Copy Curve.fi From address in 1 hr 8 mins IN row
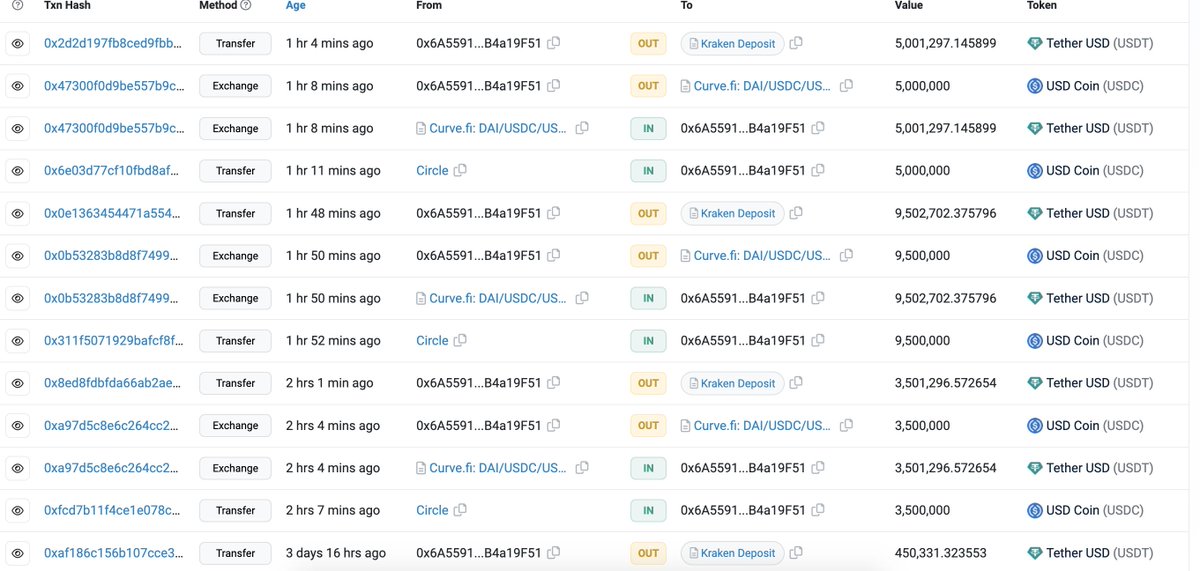The image size is (1200, 571). [x=582, y=128]
